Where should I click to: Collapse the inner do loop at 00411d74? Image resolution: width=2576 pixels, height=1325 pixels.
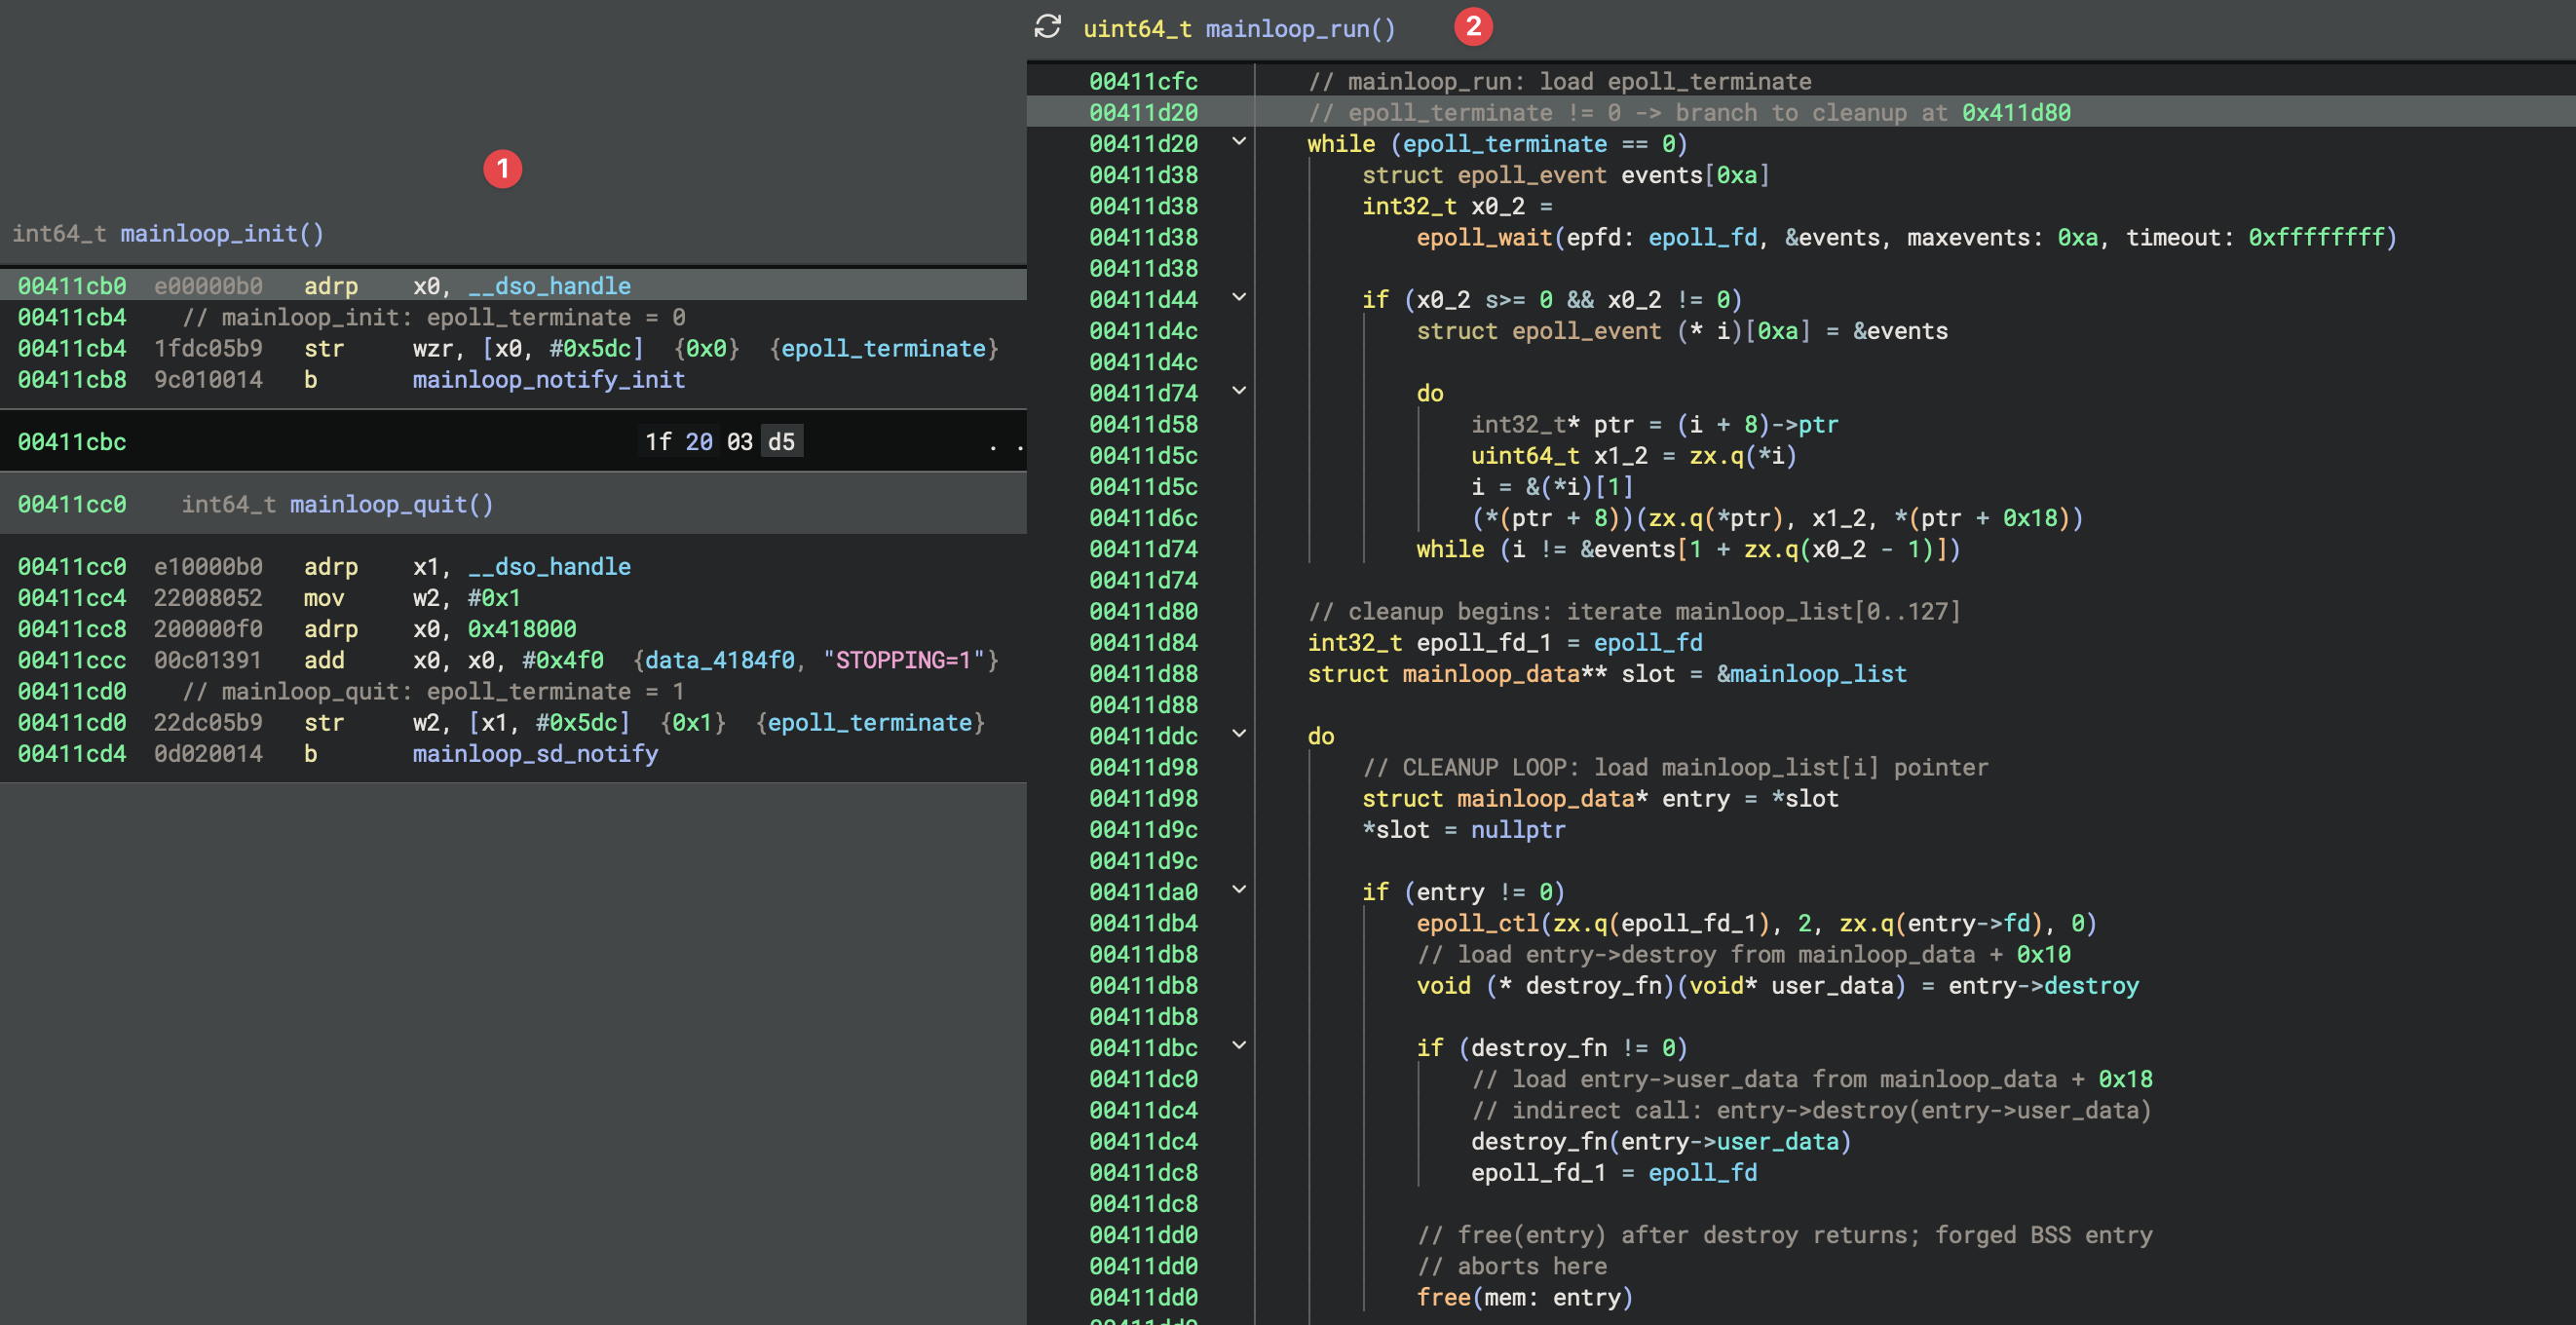pyautogui.click(x=1239, y=392)
